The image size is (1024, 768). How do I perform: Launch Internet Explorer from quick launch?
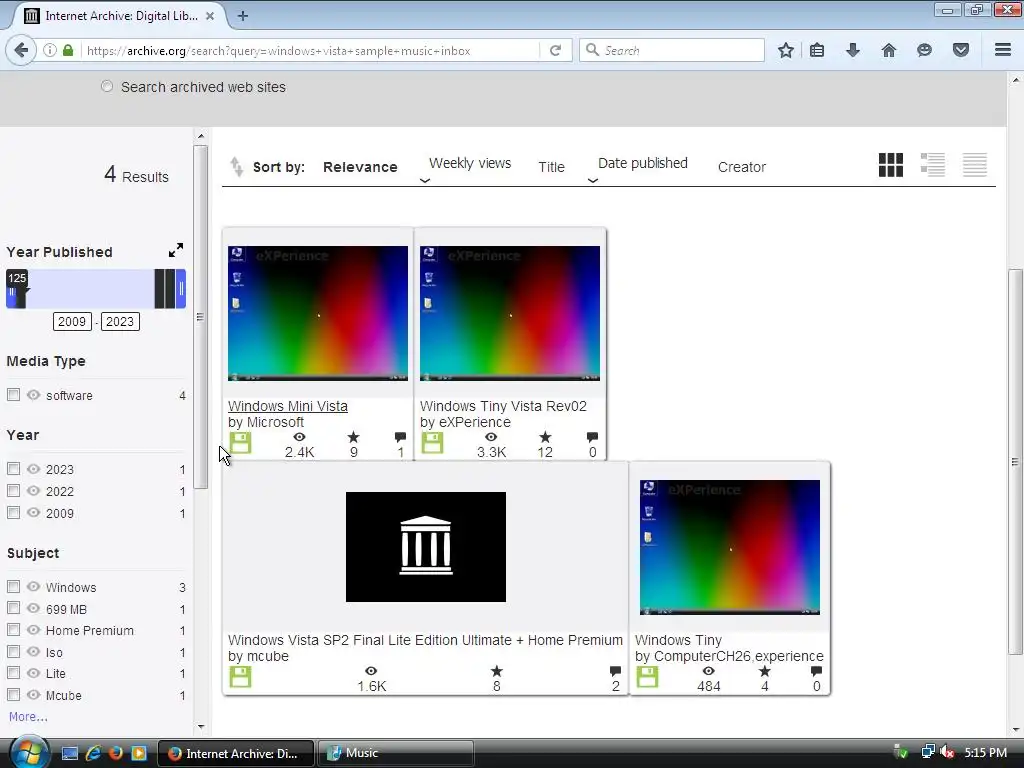pos(93,753)
